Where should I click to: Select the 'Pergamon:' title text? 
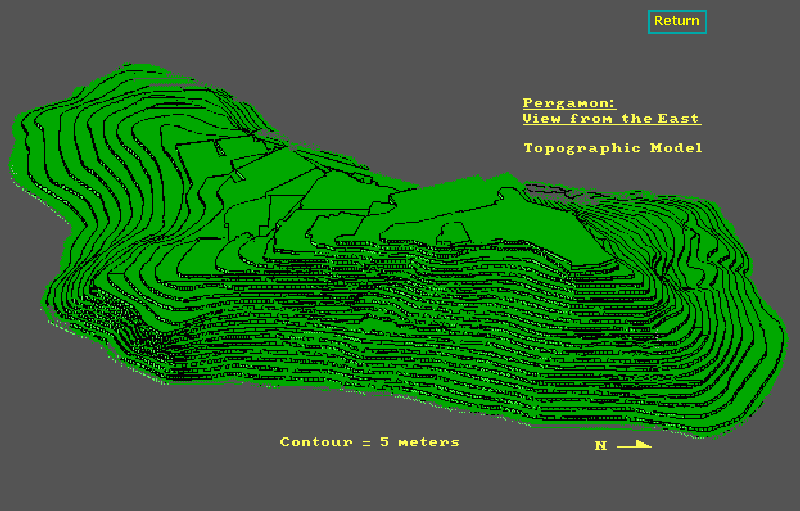tap(569, 103)
